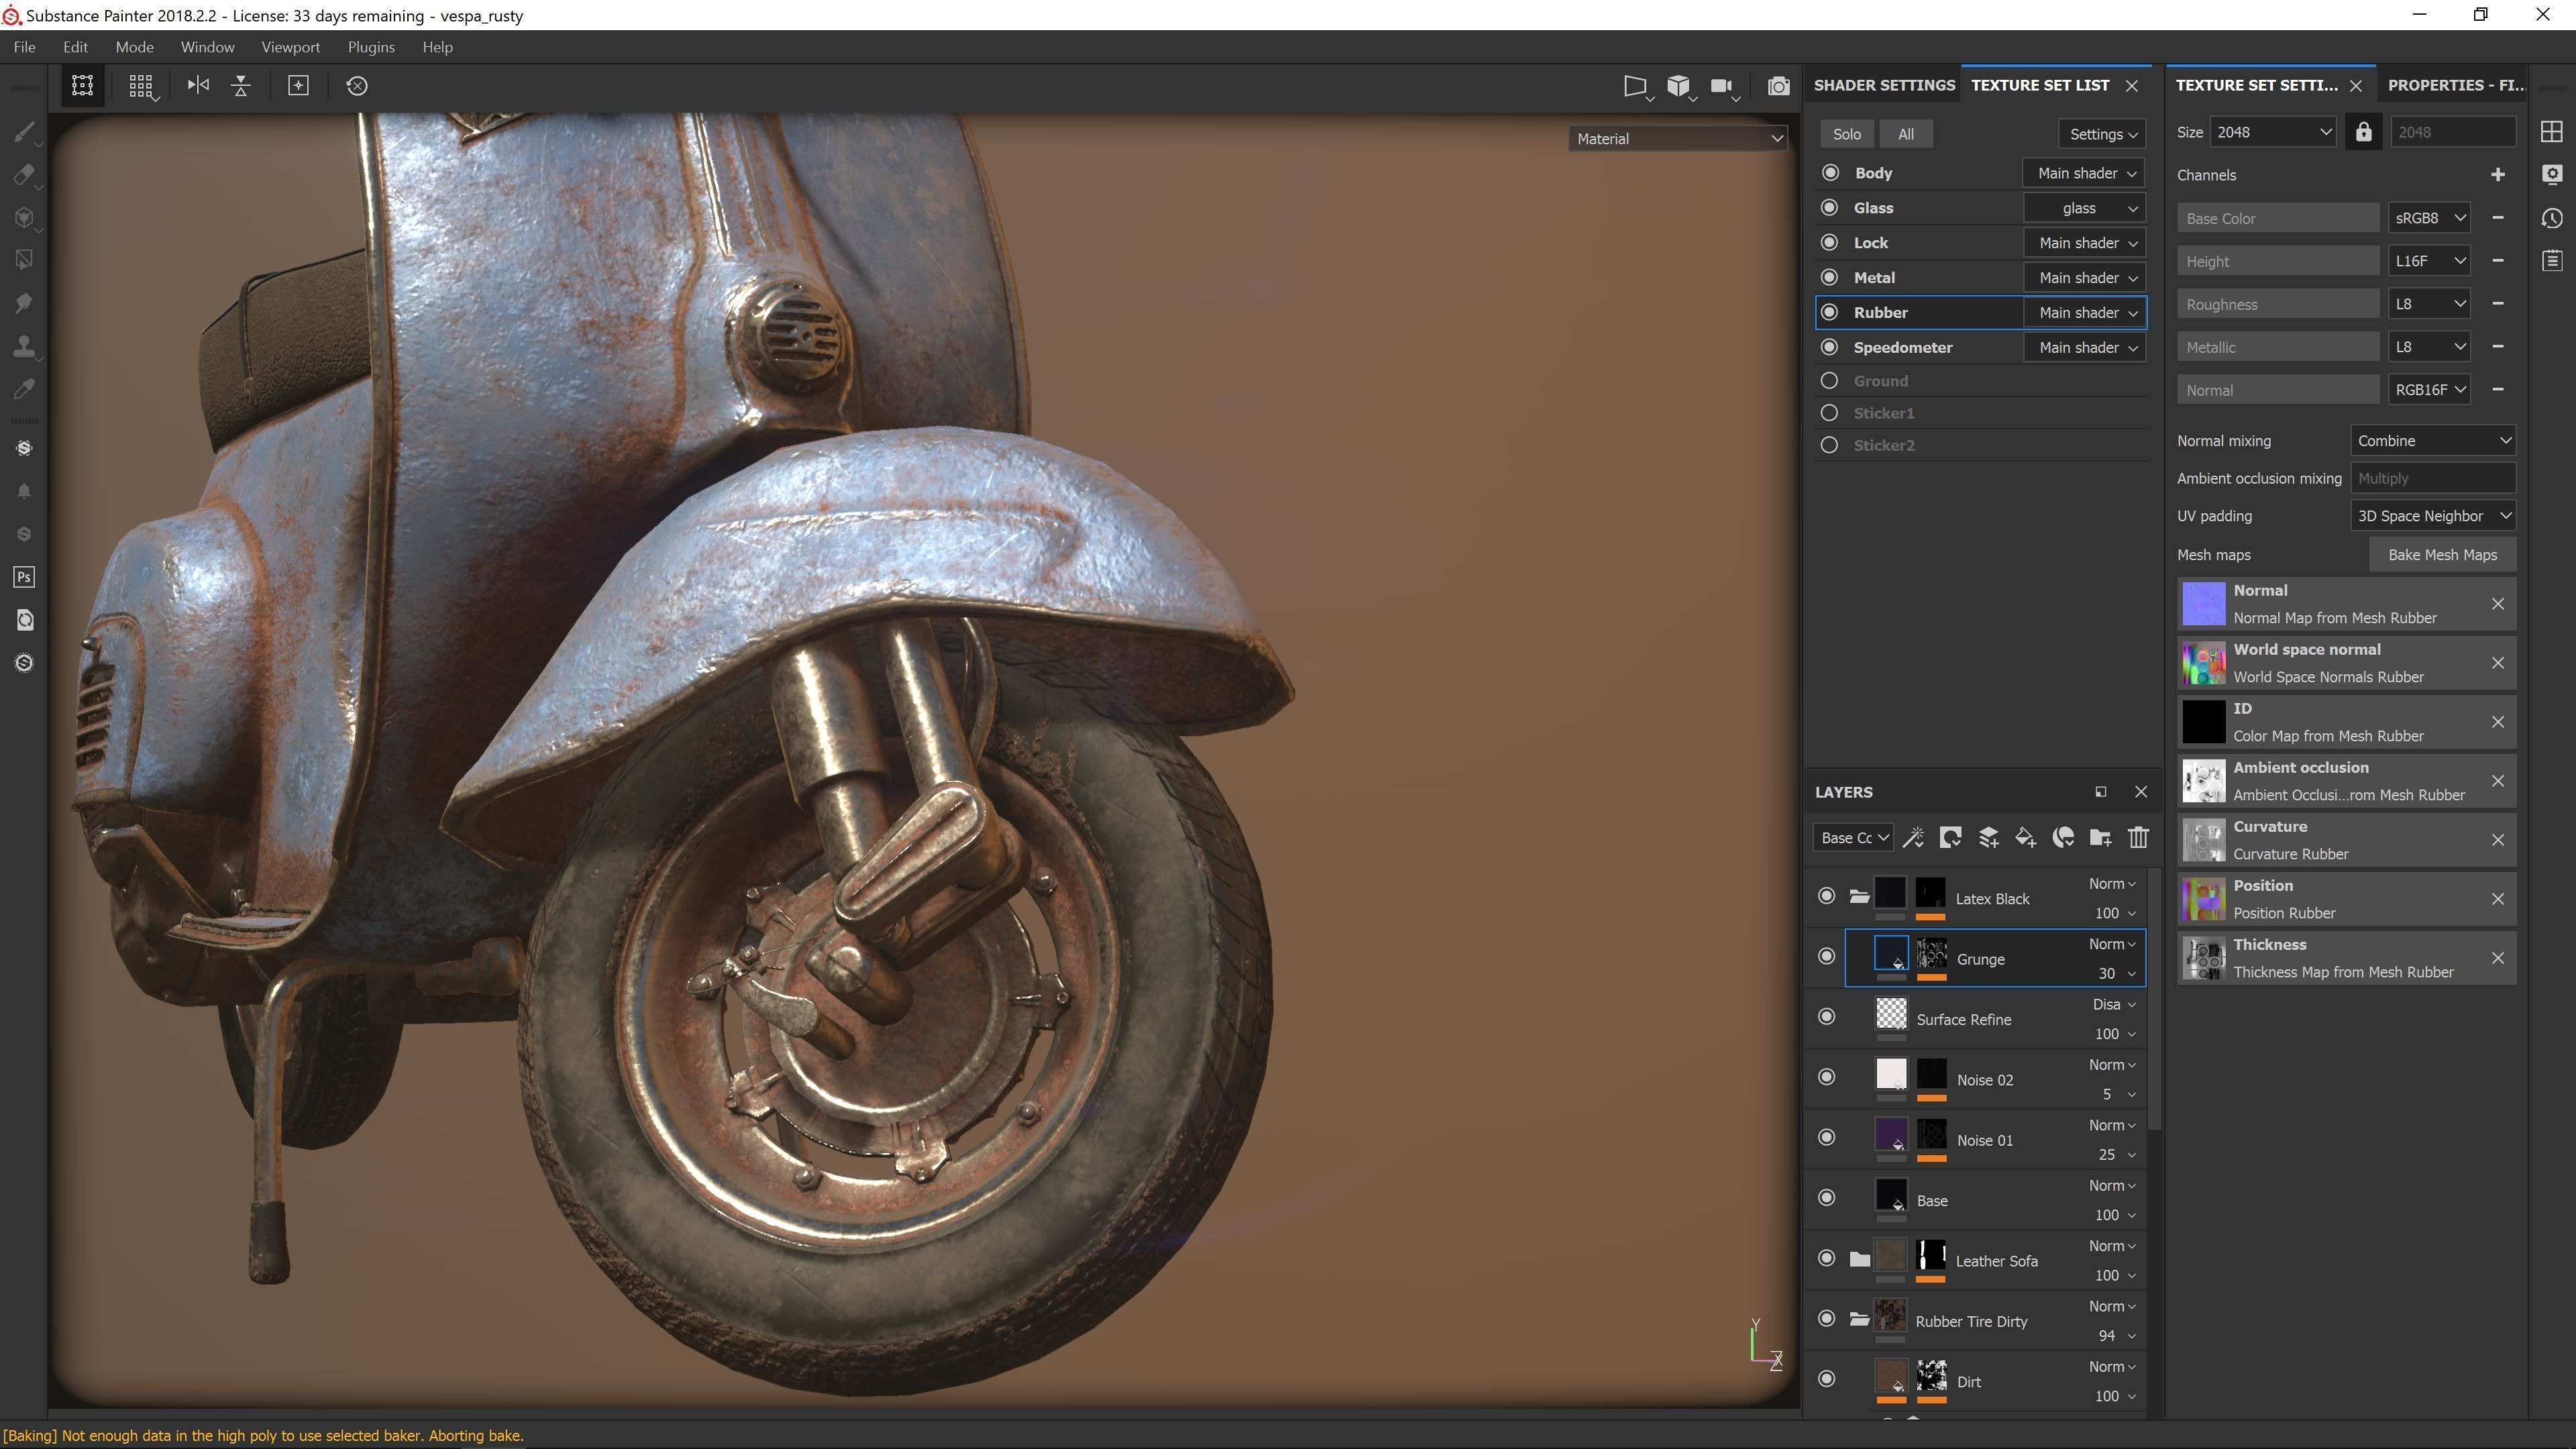Open the Layers channel Base Color dropdown
Screen dimensions: 2576x1449
[x=1853, y=838]
